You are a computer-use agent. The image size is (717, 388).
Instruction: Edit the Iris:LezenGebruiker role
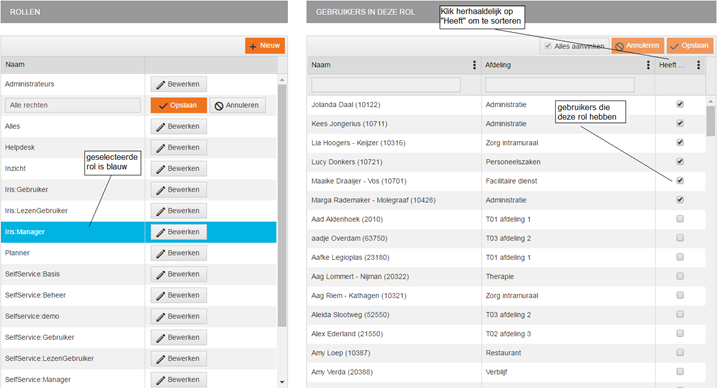[179, 211]
